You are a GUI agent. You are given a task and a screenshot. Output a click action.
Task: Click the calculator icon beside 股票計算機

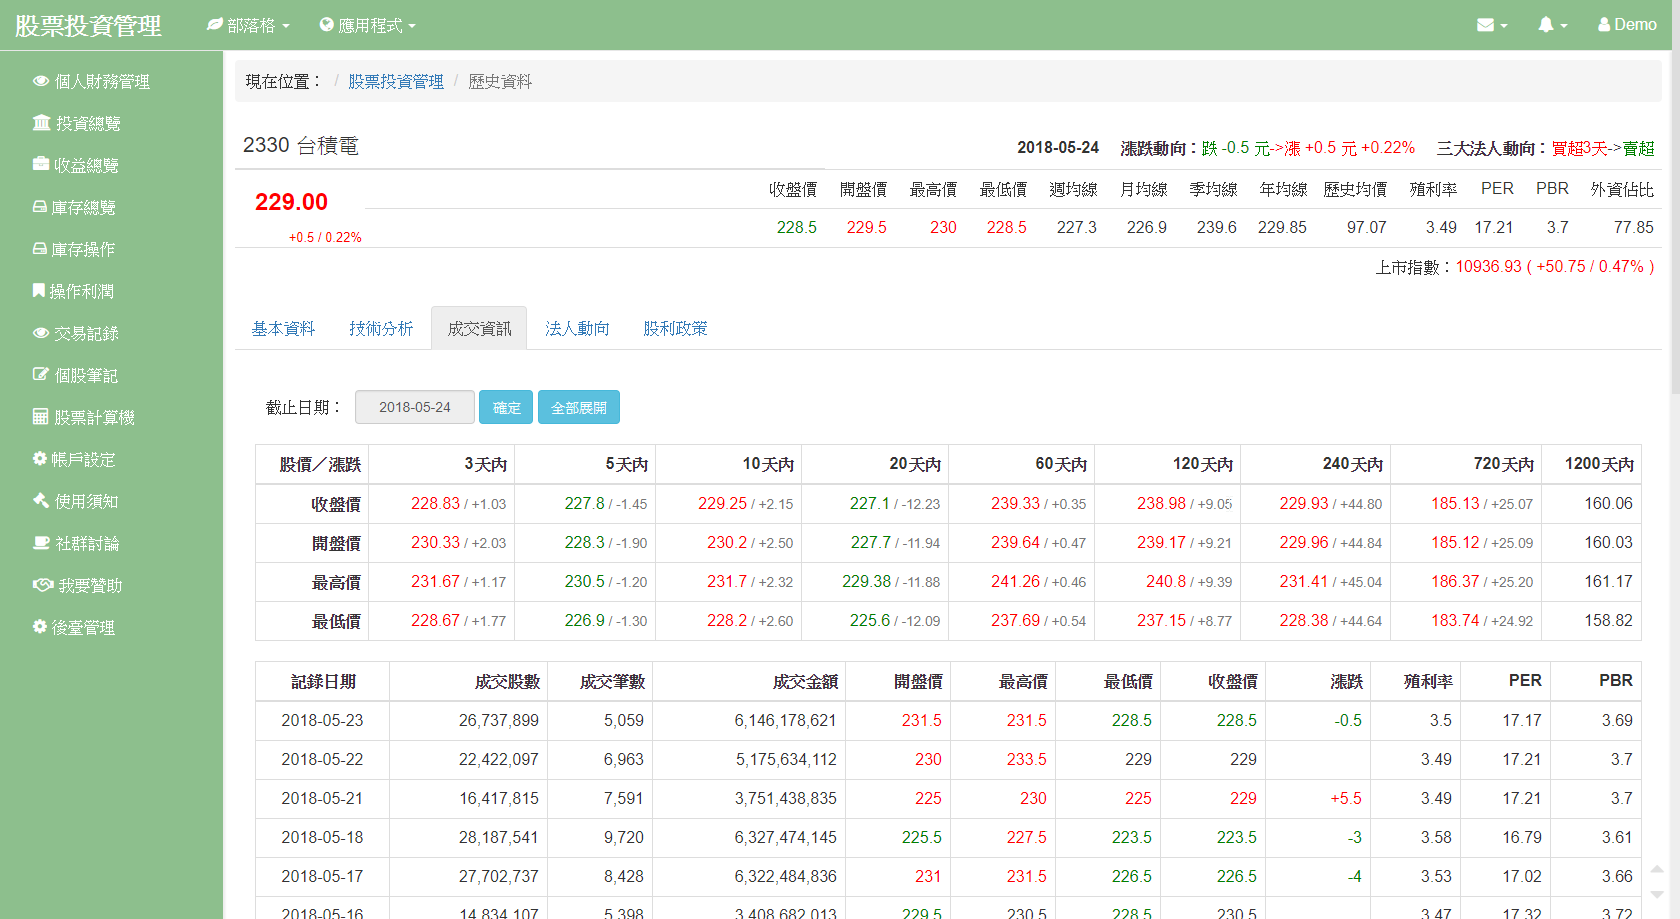pyautogui.click(x=41, y=417)
